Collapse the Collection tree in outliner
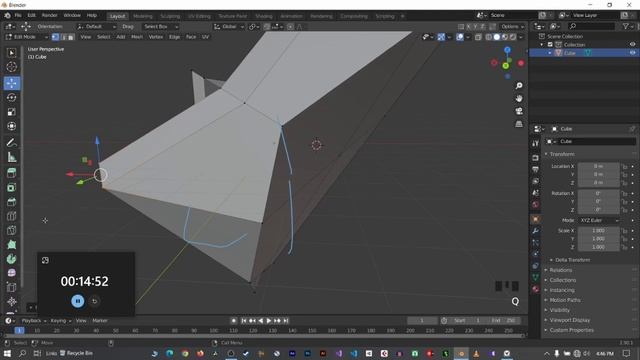 coord(542,44)
